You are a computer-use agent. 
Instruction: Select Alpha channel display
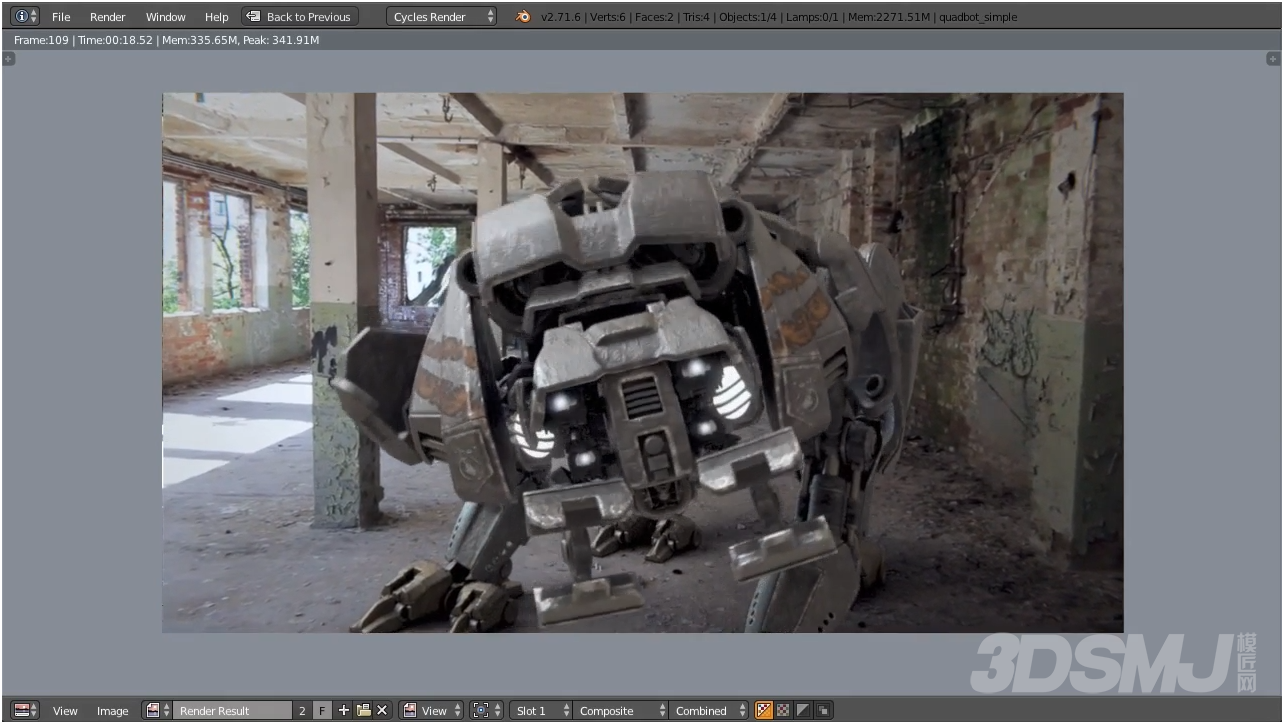click(x=803, y=710)
